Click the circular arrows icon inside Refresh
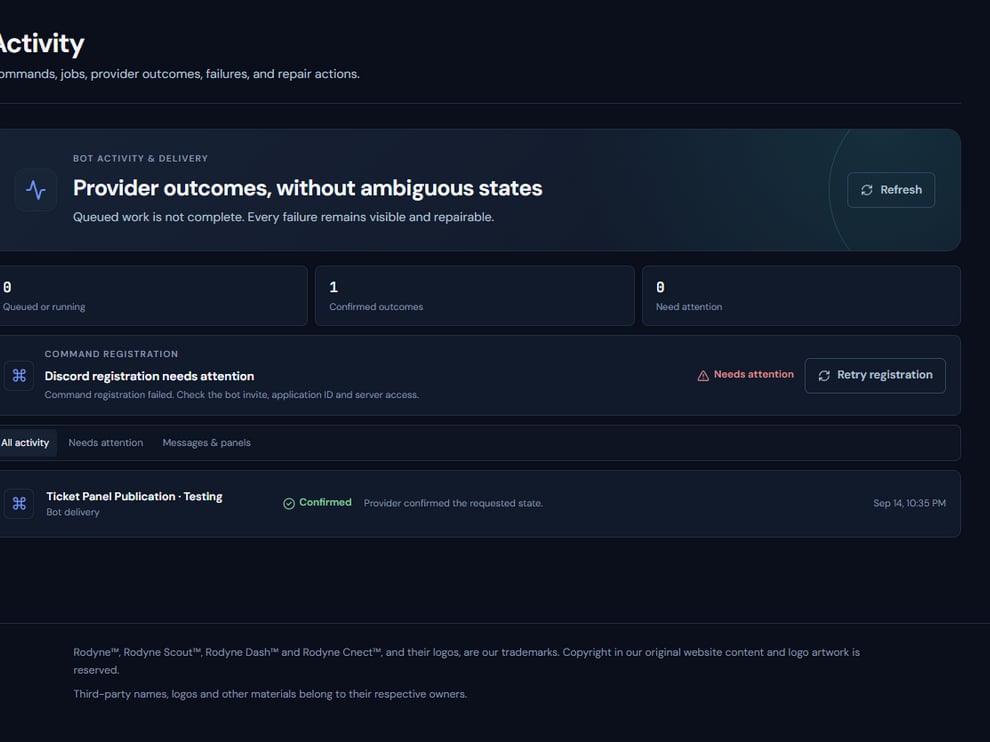This screenshot has width=990, height=742. 867,190
